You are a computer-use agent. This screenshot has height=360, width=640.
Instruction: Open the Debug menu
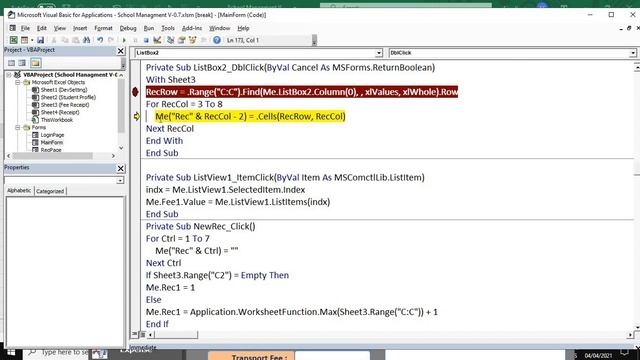[128, 28]
